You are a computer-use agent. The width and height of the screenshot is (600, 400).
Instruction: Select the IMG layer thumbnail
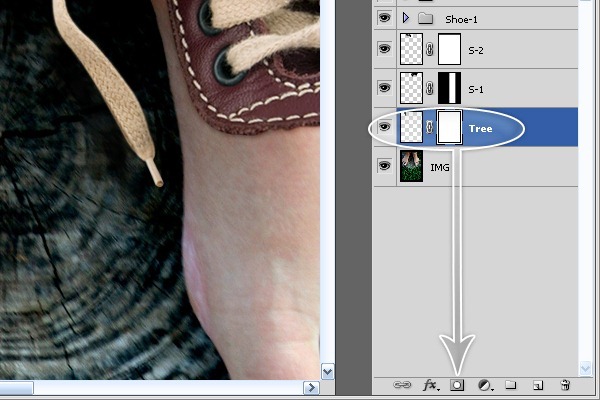pyautogui.click(x=412, y=166)
